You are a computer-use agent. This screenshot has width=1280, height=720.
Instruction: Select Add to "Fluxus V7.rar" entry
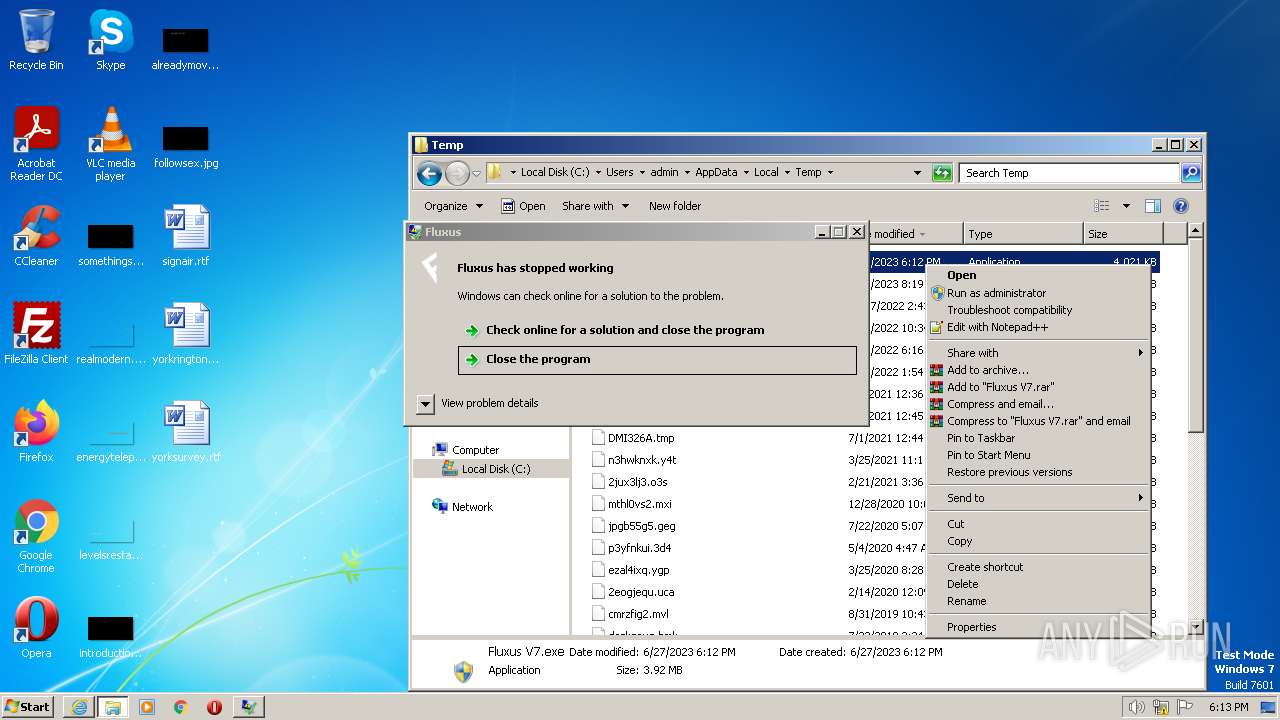(x=1037, y=387)
